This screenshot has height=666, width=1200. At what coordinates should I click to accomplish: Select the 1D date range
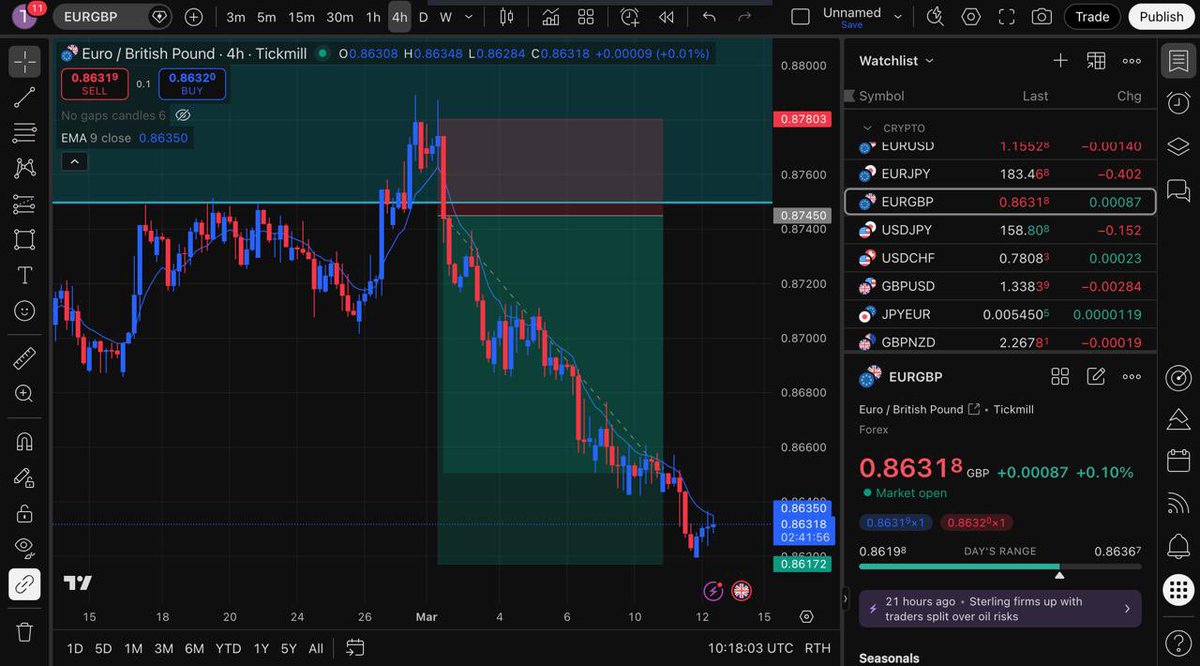click(x=75, y=648)
